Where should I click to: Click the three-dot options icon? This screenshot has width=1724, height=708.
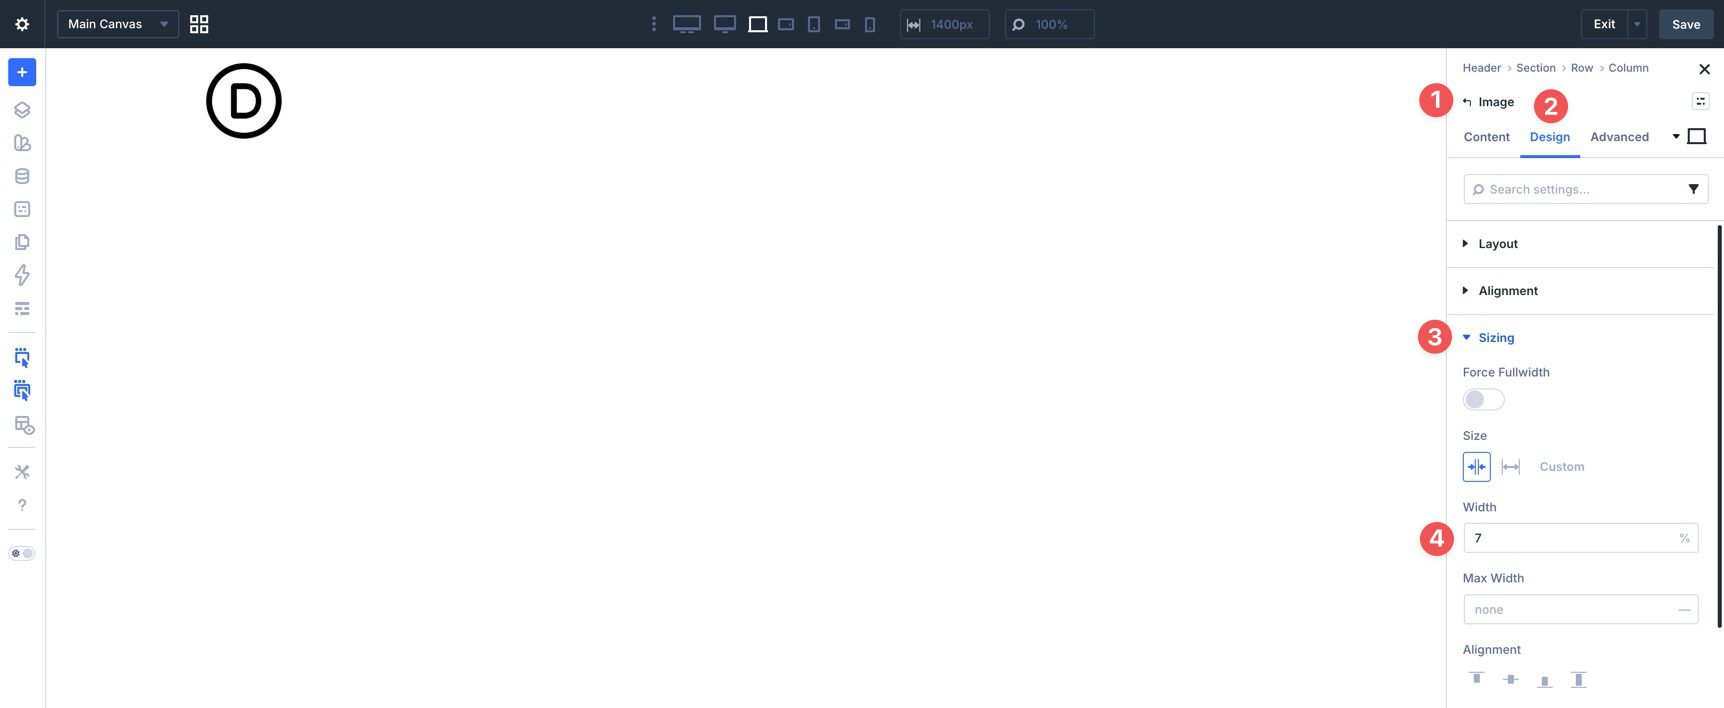(654, 24)
